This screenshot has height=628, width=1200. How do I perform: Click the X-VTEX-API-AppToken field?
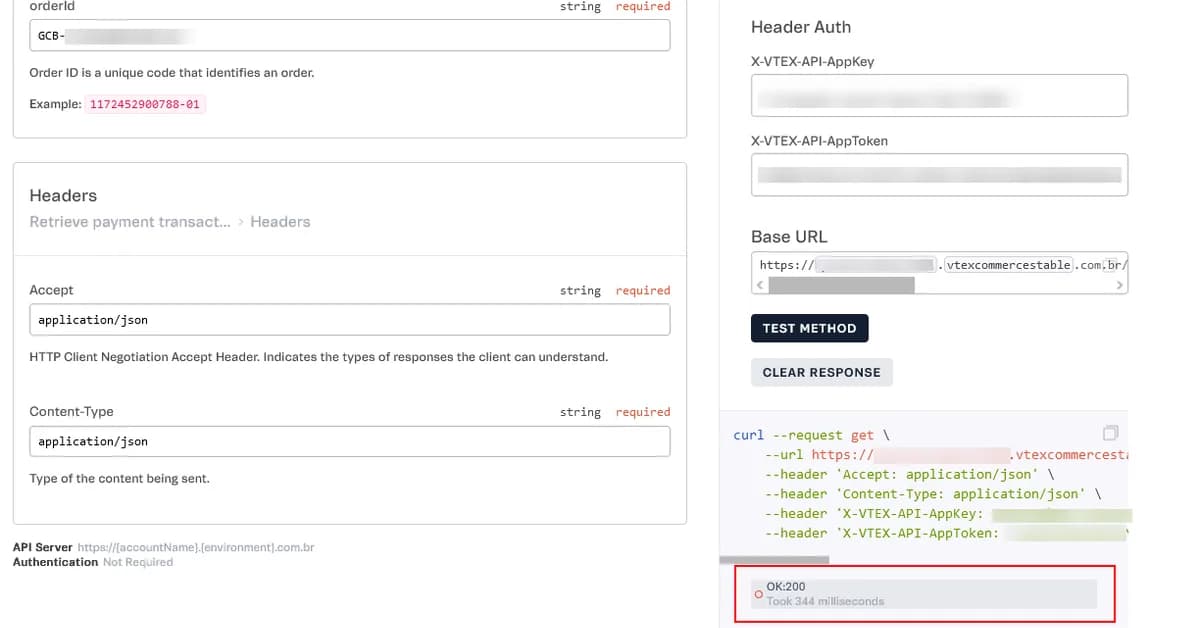938,174
